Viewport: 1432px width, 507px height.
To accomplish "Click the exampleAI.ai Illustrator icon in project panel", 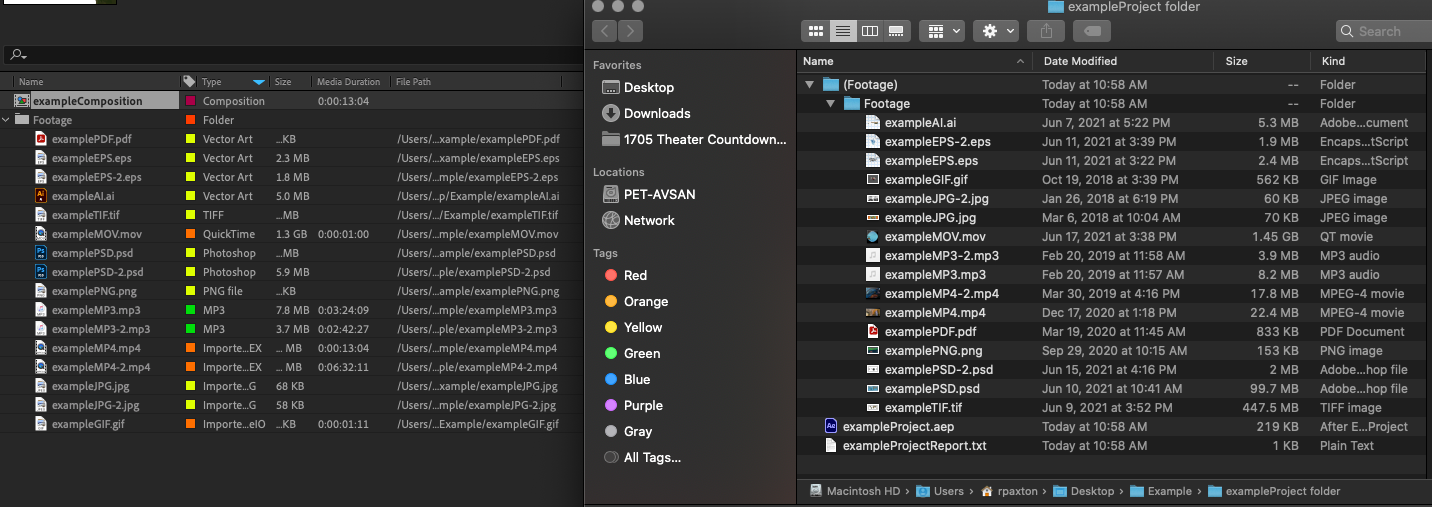I will 41,196.
